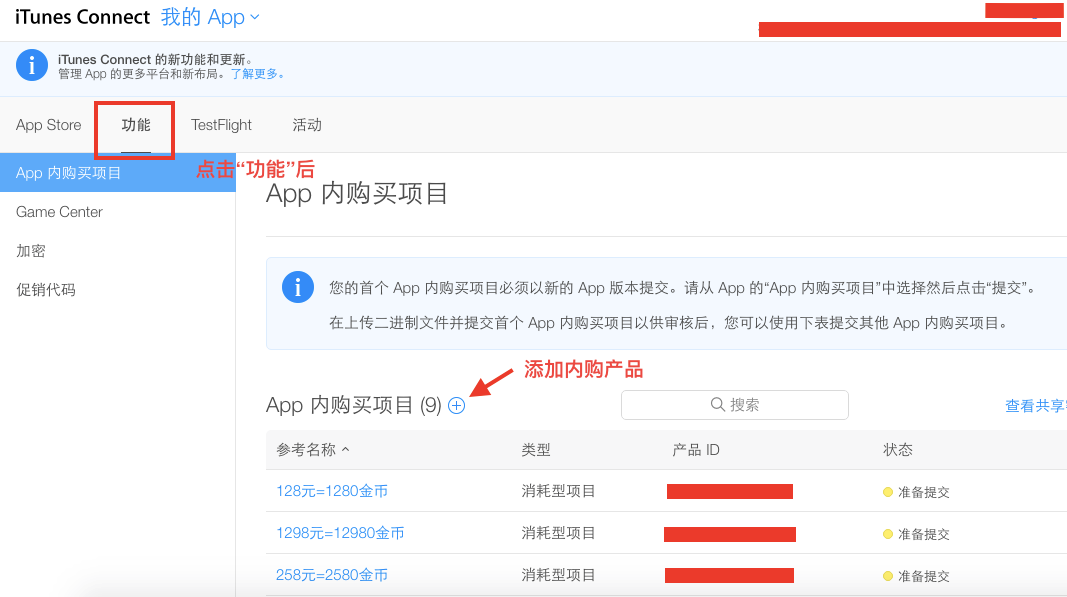The width and height of the screenshot is (1067, 597).
Task: Click 消耗型项目 in the 128元 row
Action: (559, 491)
